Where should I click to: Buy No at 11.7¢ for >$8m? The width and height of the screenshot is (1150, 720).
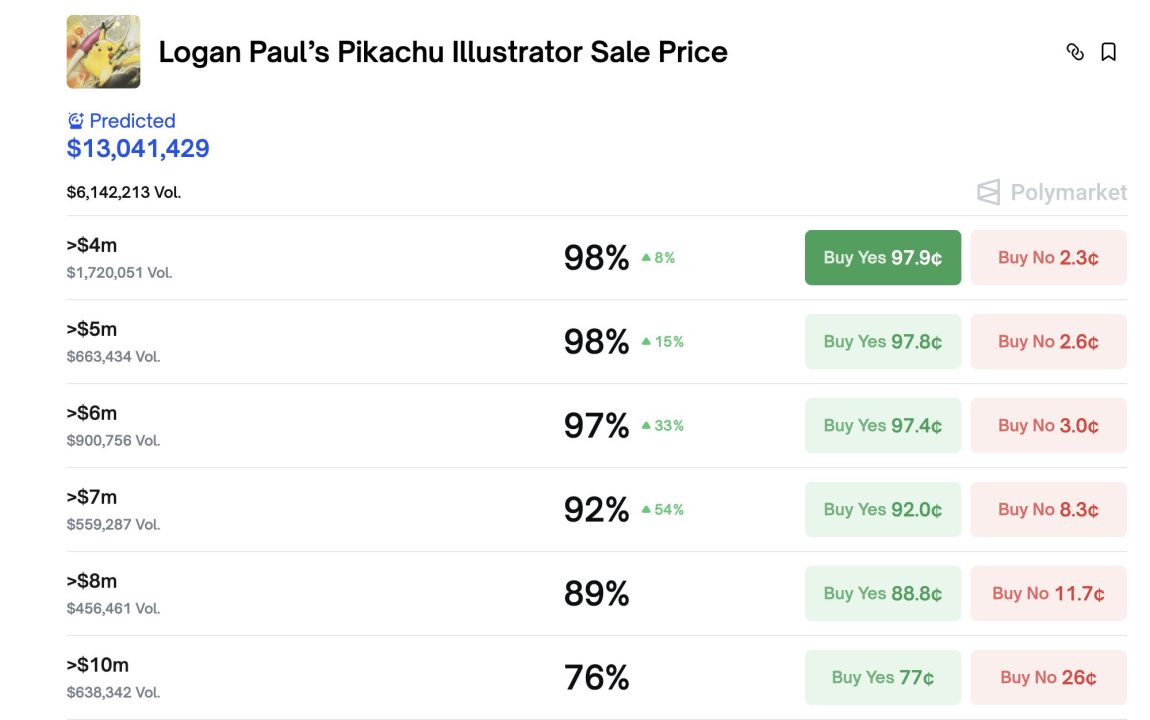click(x=1048, y=594)
